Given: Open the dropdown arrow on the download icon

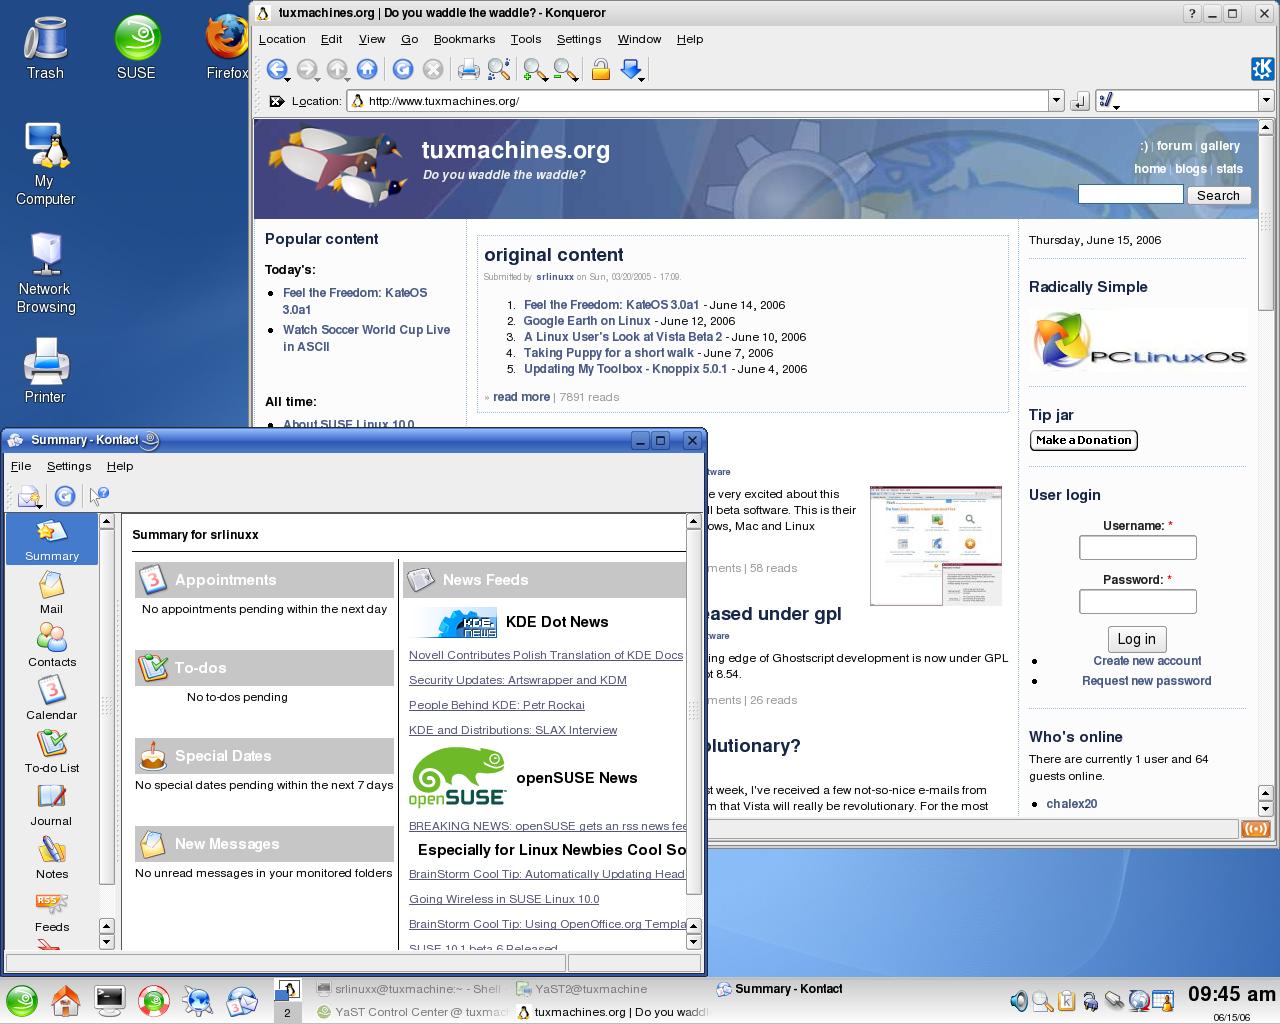Looking at the screenshot, I should (x=643, y=78).
